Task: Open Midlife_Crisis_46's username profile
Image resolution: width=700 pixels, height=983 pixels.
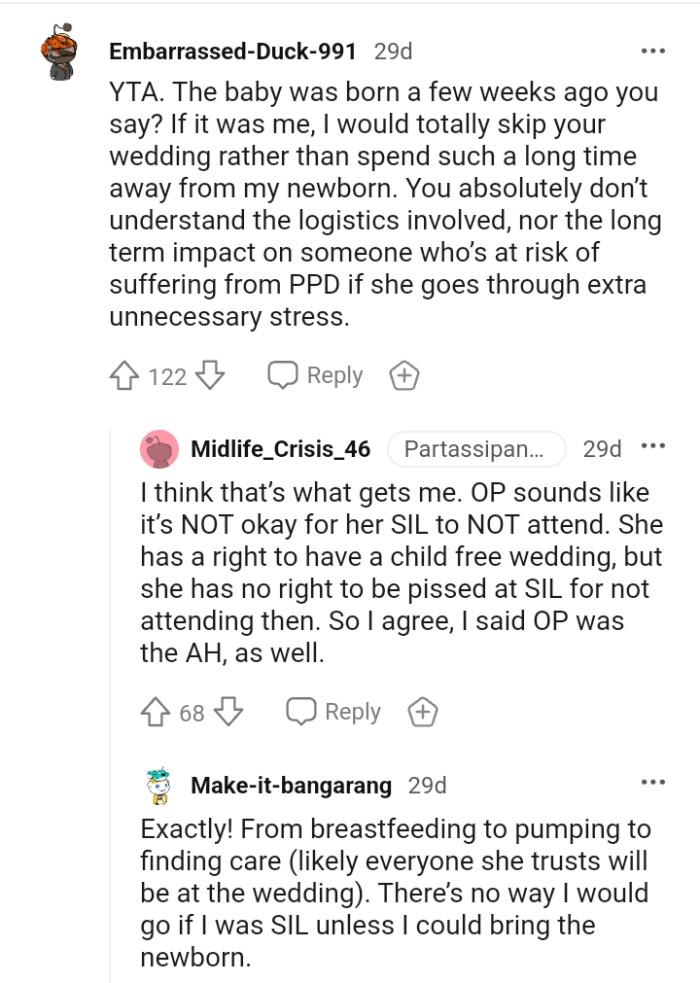Action: tap(279, 449)
